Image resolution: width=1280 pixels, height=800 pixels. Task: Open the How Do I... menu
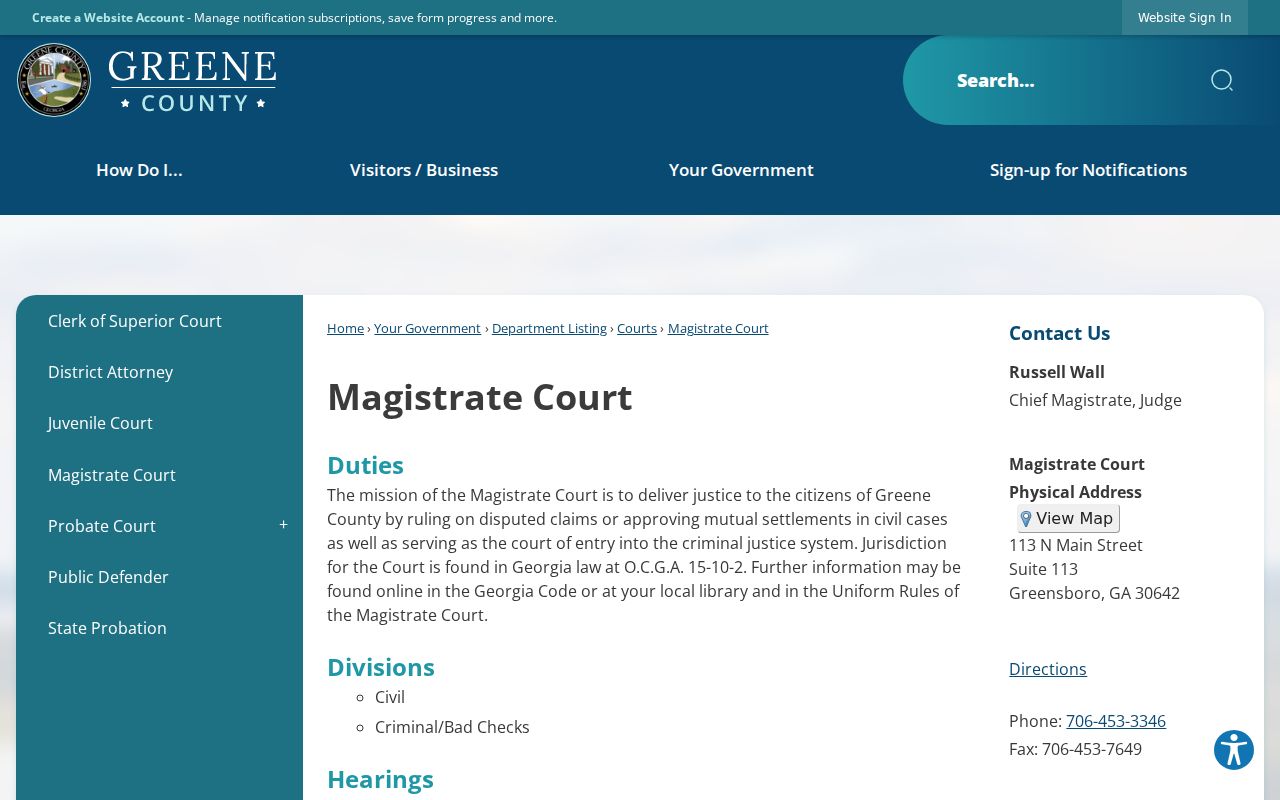(139, 170)
